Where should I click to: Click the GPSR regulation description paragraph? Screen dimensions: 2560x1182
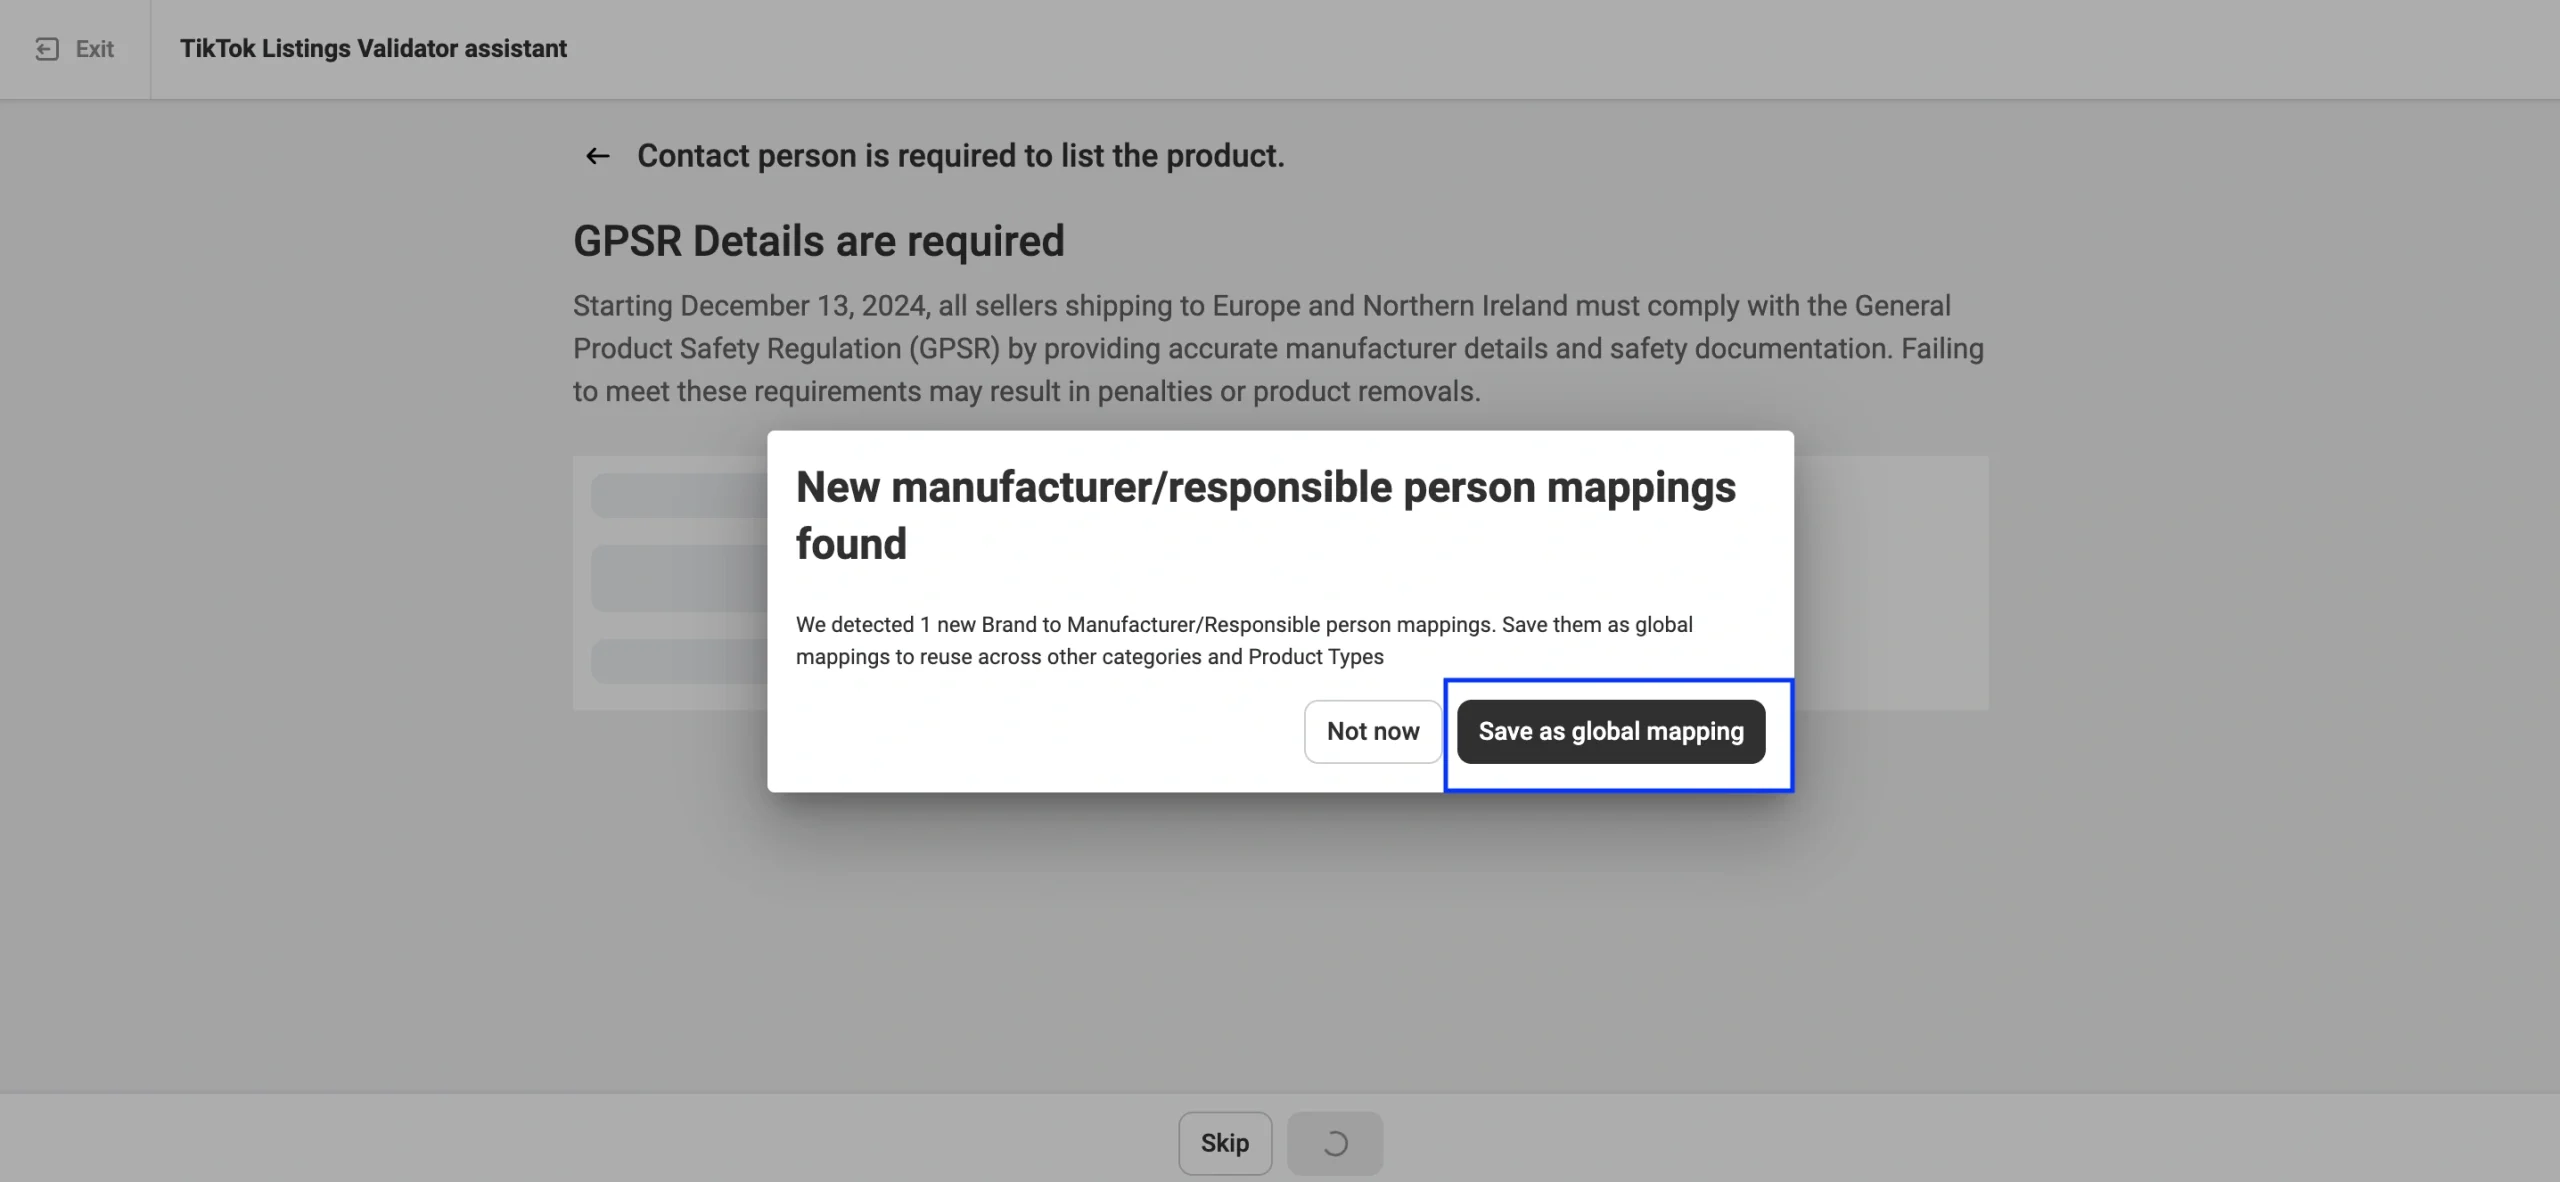(x=1278, y=348)
